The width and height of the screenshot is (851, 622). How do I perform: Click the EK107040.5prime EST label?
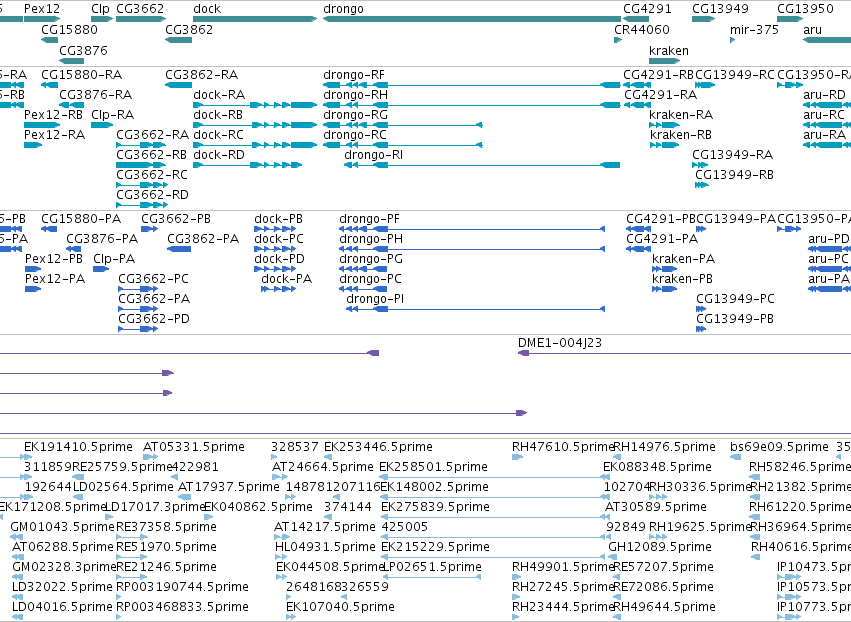[340, 607]
